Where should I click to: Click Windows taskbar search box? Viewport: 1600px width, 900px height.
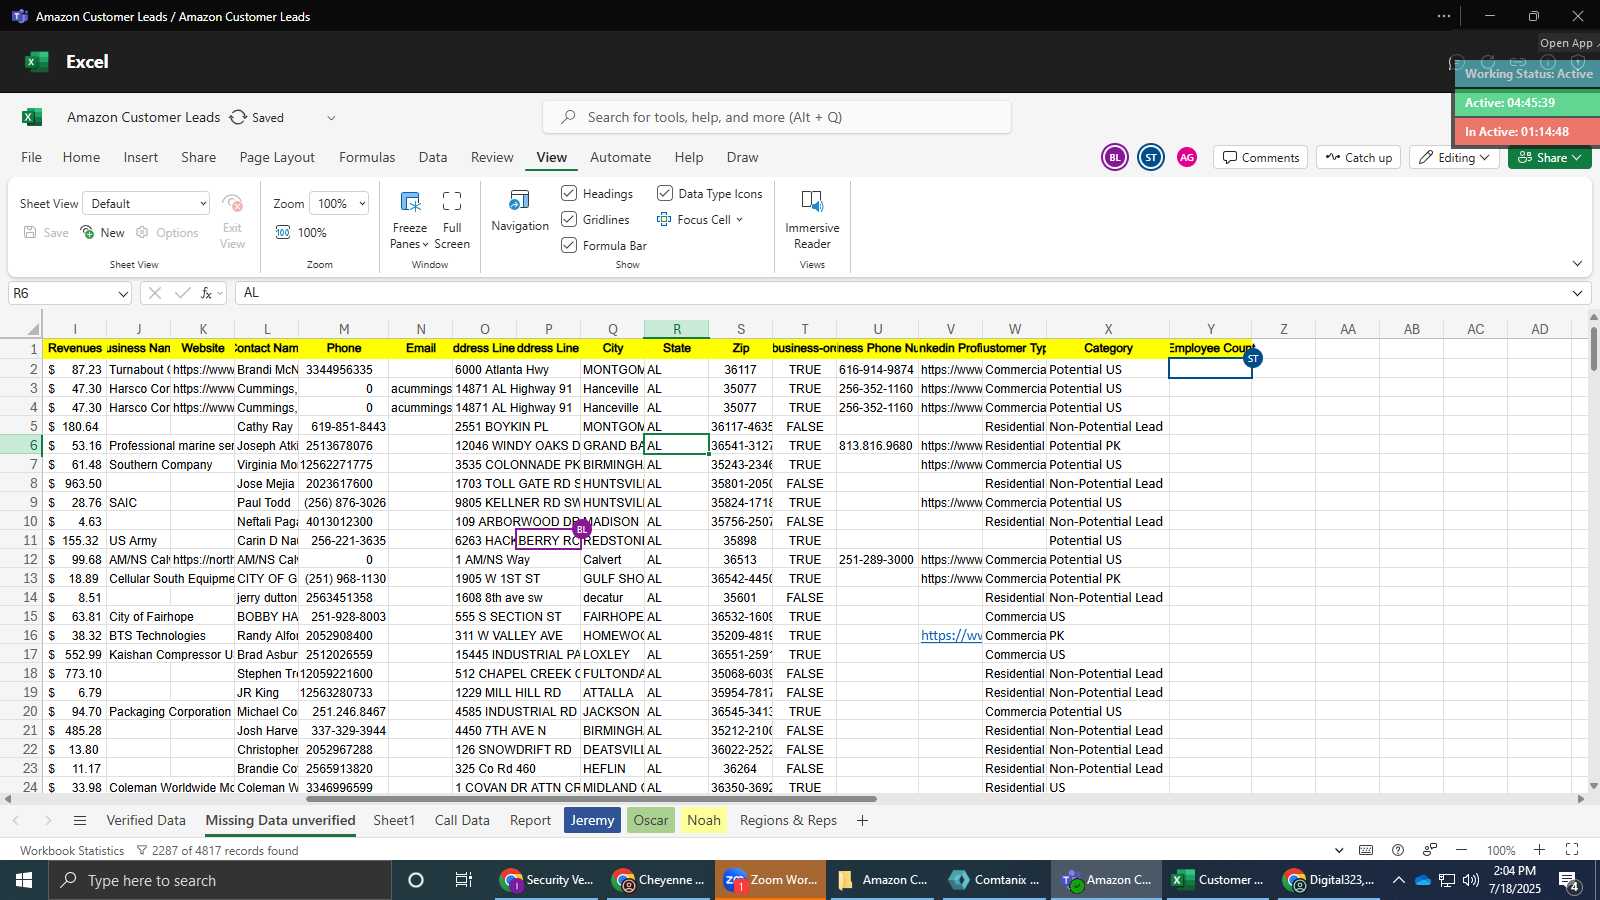point(221,880)
